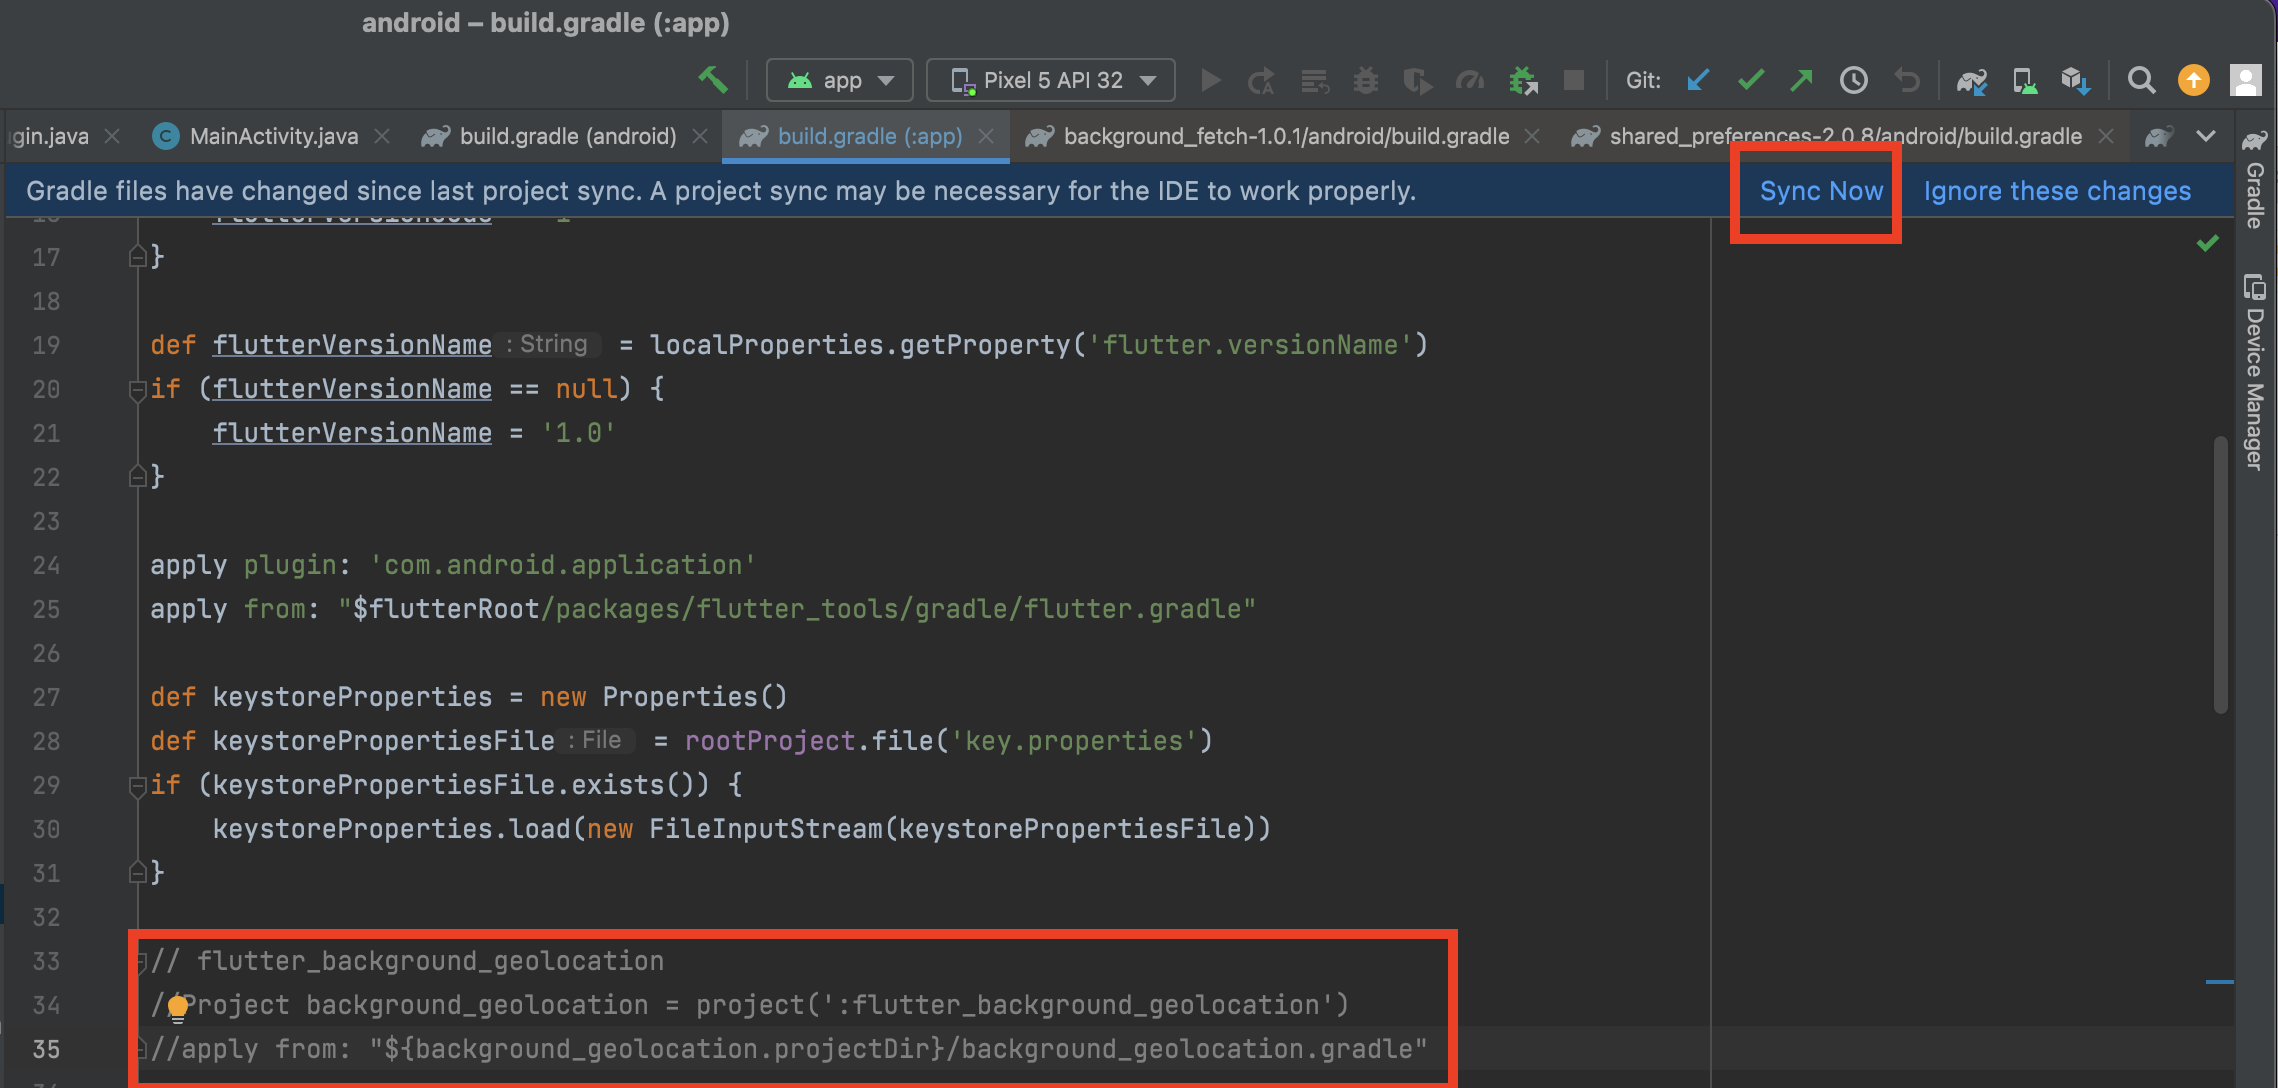The width and height of the screenshot is (2278, 1088).
Task: Push commits using the green Git arrow
Action: [1801, 80]
